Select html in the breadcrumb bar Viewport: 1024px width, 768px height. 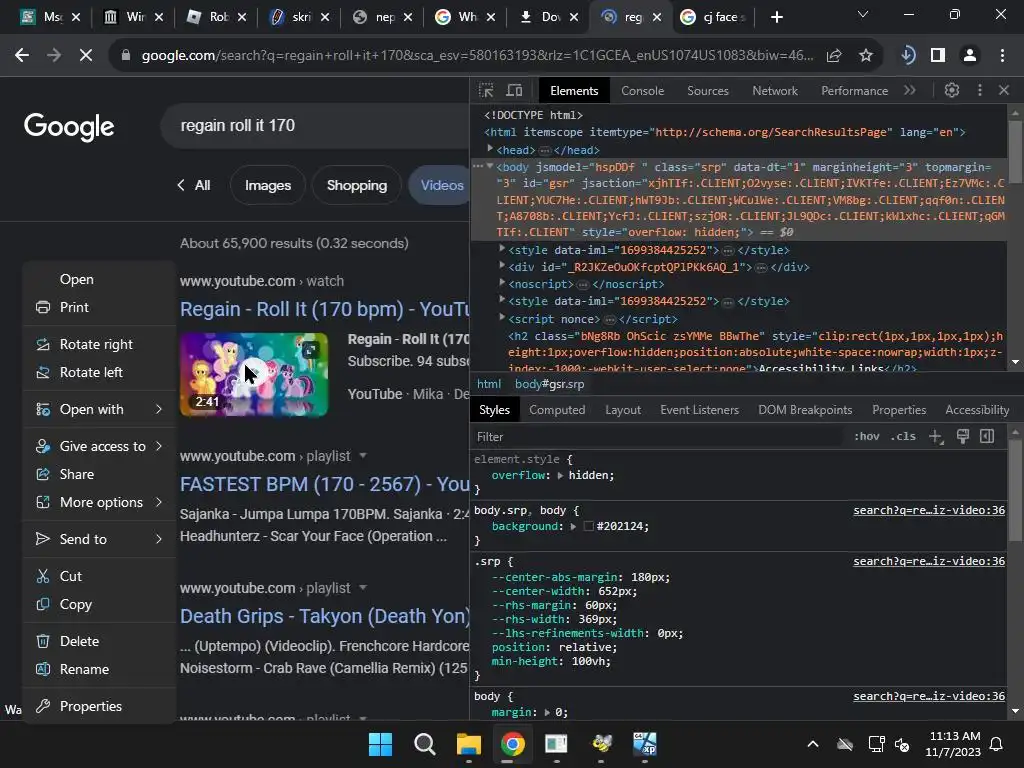coord(488,384)
